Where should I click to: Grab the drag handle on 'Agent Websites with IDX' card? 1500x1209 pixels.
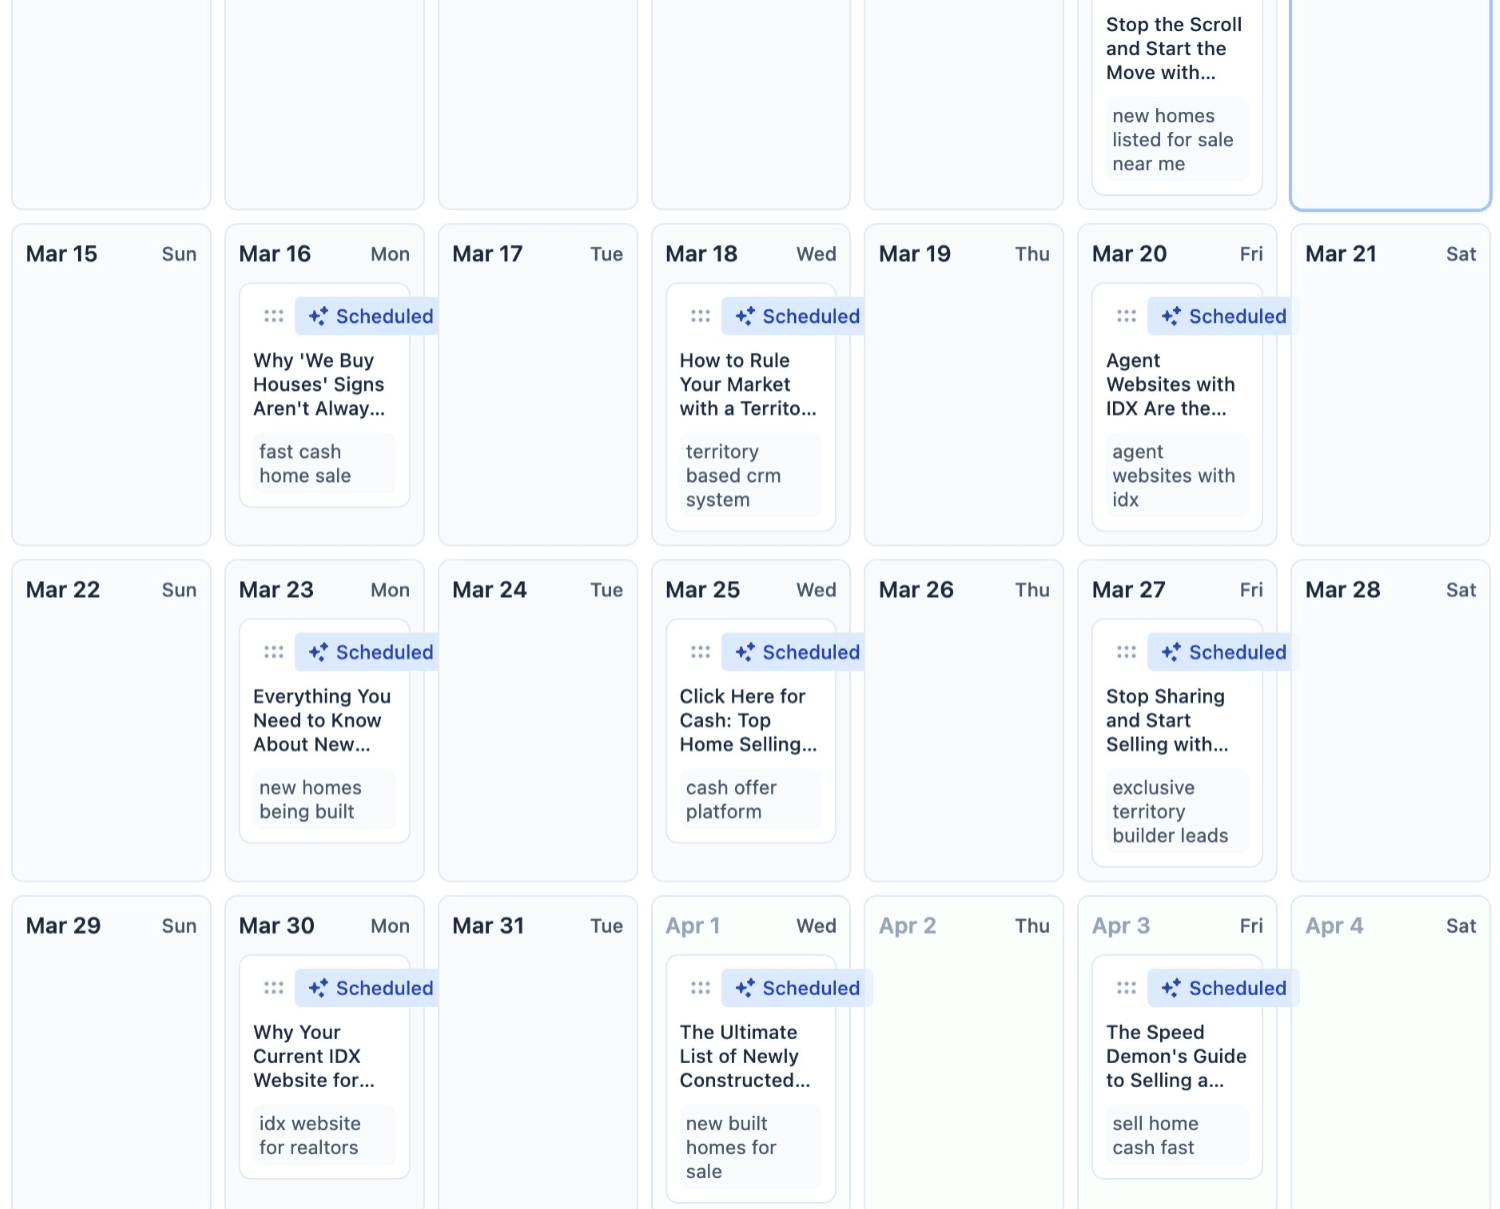coord(1126,315)
